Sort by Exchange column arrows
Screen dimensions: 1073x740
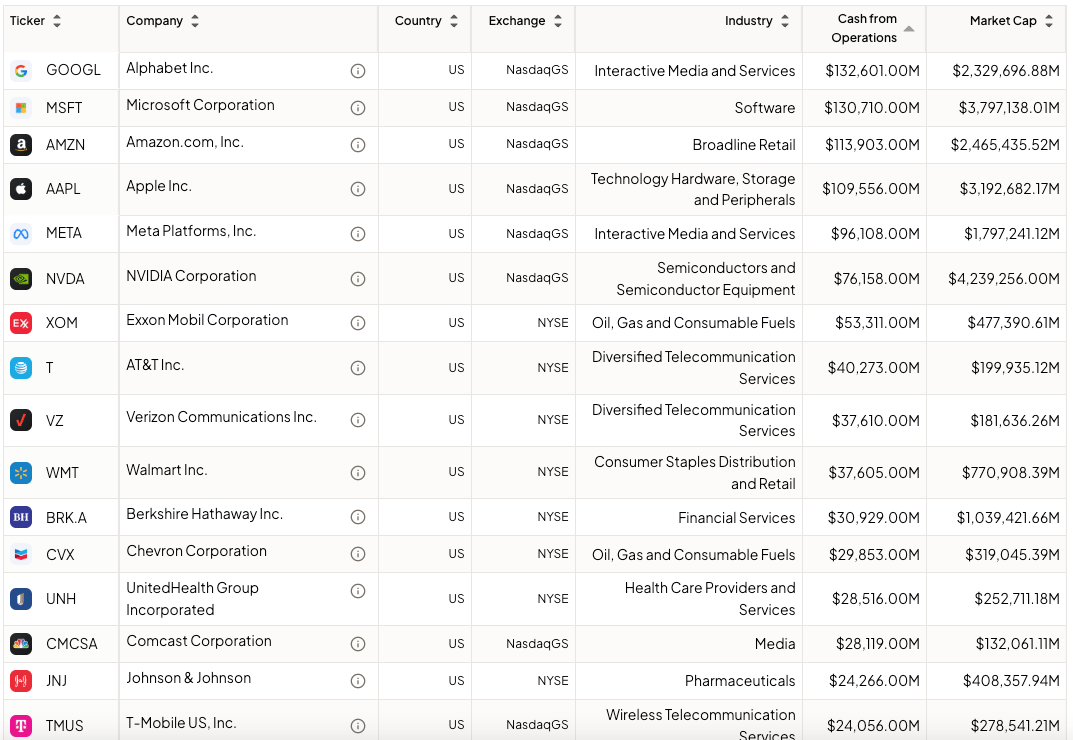pos(558,21)
